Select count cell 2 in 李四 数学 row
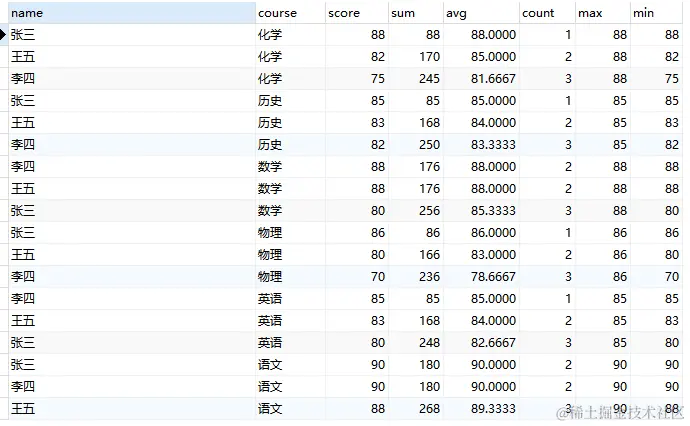 tap(547, 167)
